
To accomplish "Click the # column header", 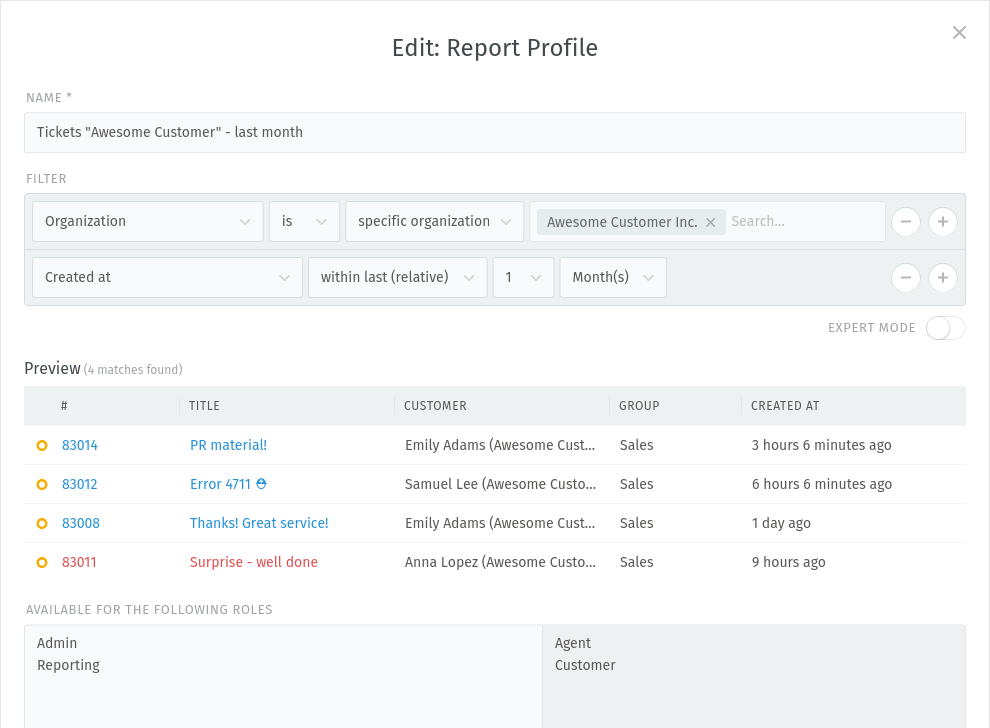I will point(64,406).
